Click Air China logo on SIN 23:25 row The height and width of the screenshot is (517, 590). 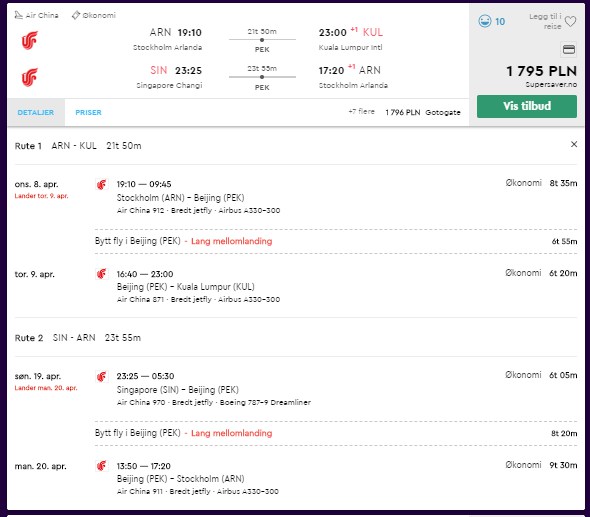[30, 77]
